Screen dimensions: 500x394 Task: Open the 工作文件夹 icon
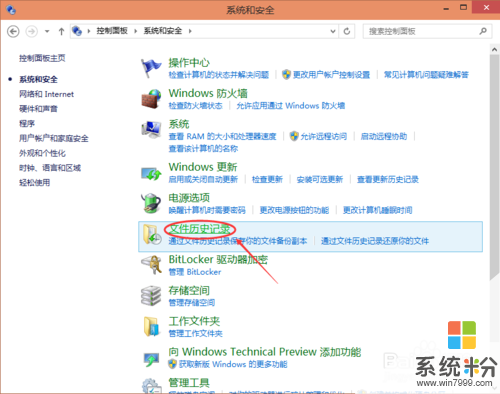click(x=152, y=326)
